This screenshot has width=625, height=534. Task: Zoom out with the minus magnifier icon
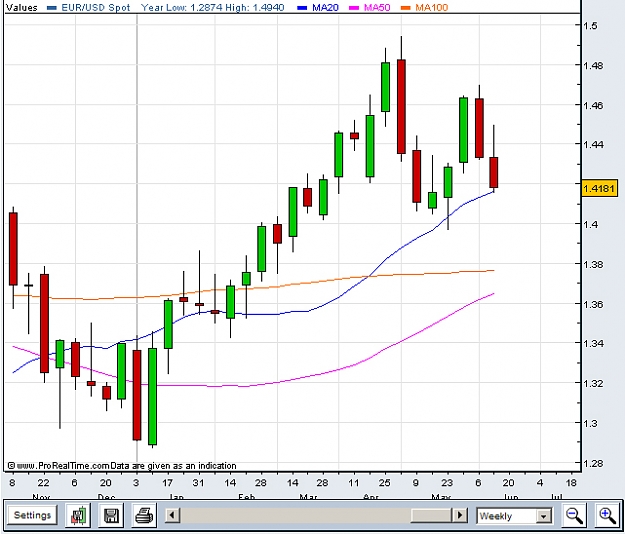[x=574, y=515]
